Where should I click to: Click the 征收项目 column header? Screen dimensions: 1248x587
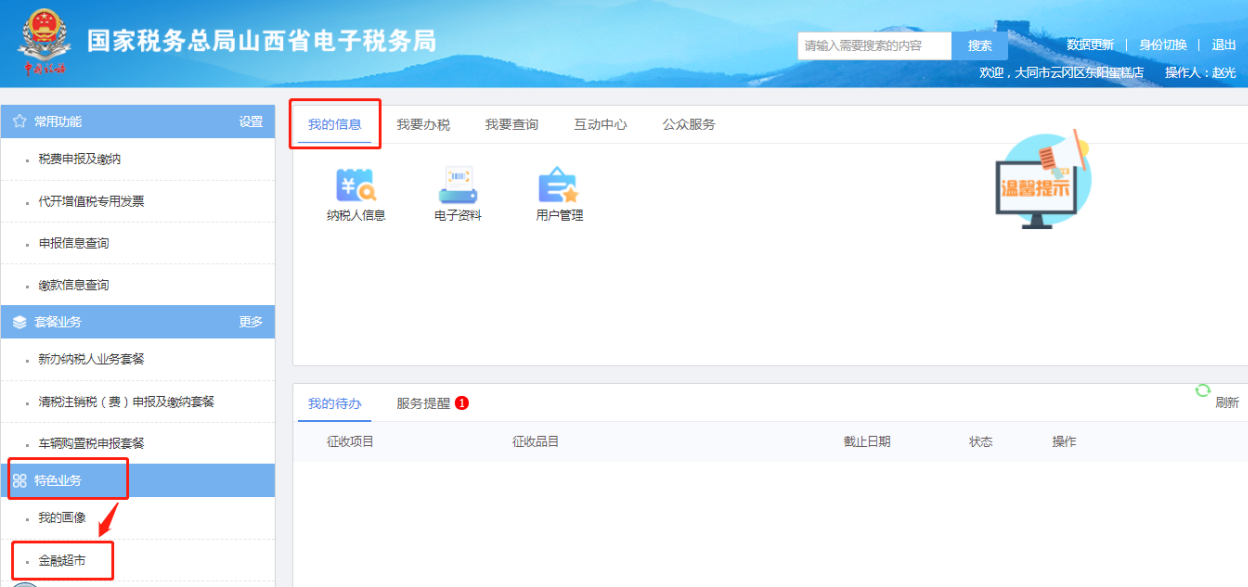click(x=350, y=441)
